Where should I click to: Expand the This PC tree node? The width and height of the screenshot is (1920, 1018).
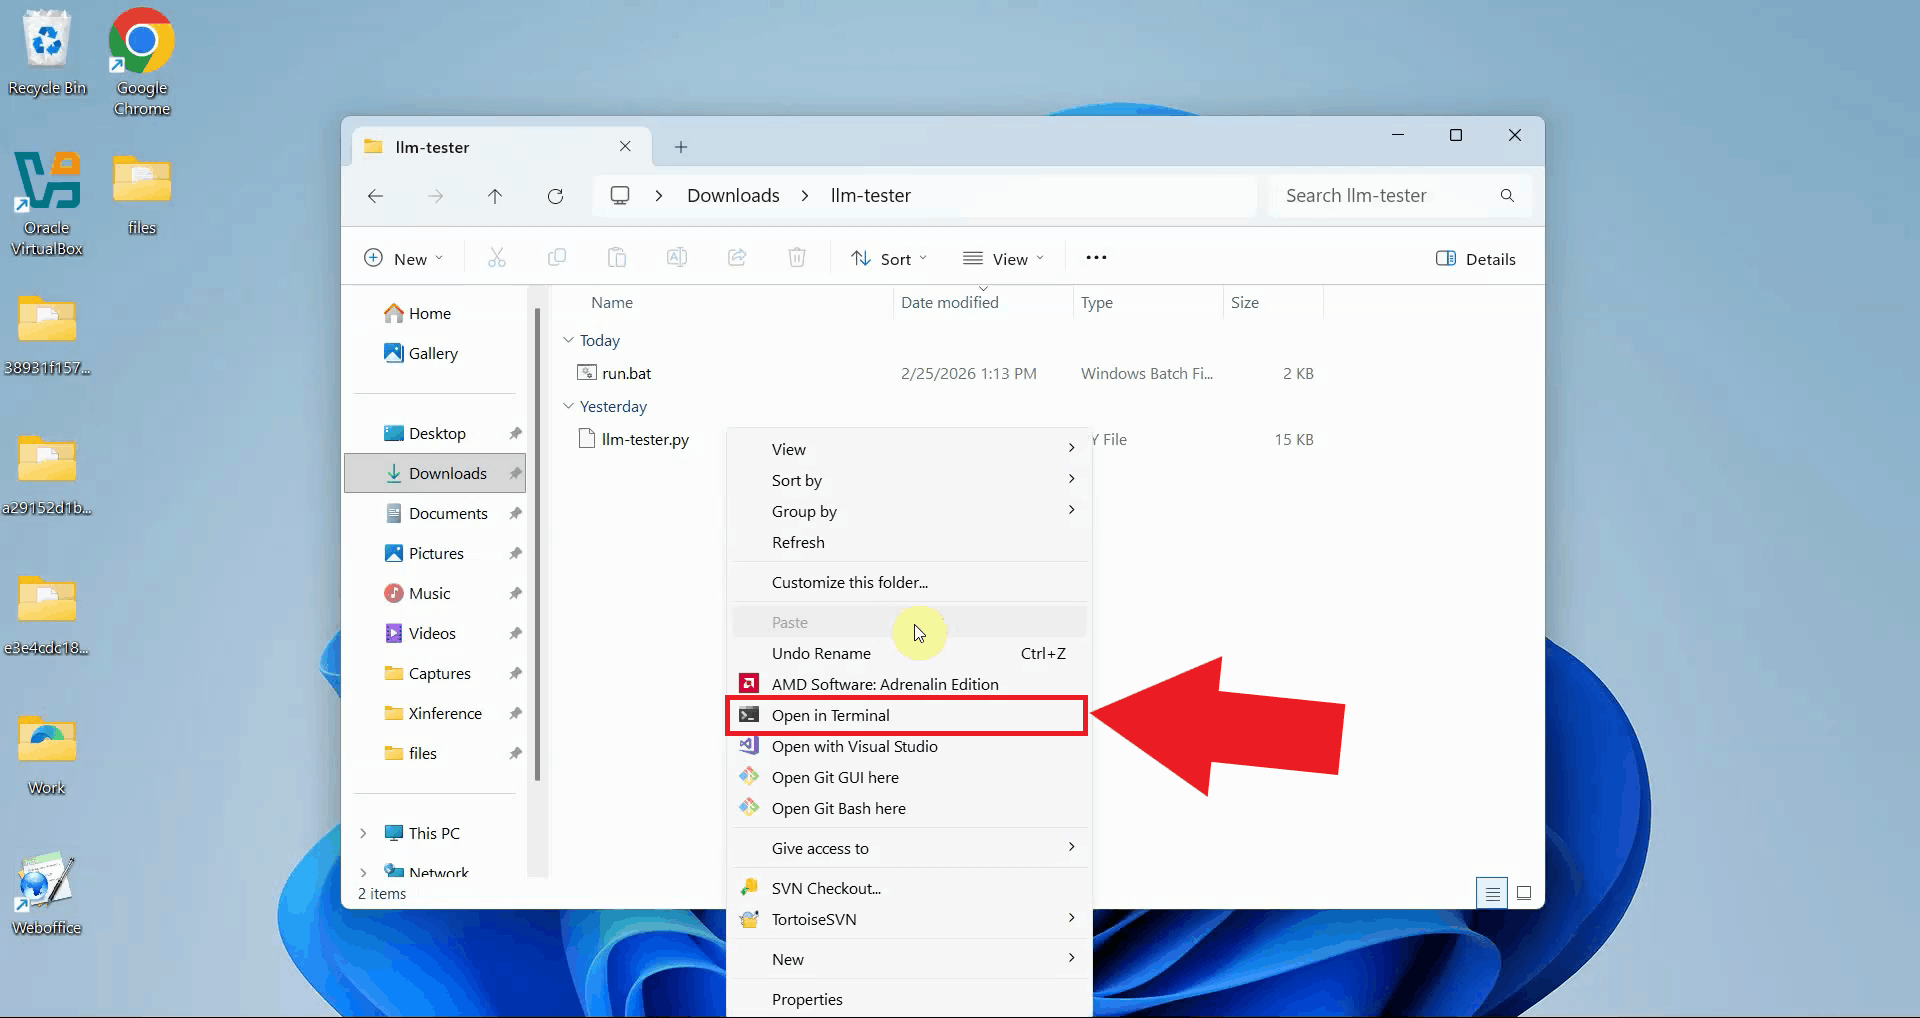pyautogui.click(x=363, y=833)
